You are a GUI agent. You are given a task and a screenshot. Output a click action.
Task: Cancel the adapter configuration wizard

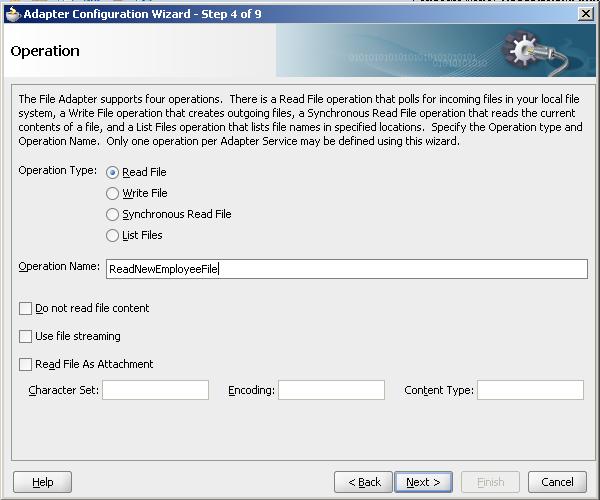(557, 482)
